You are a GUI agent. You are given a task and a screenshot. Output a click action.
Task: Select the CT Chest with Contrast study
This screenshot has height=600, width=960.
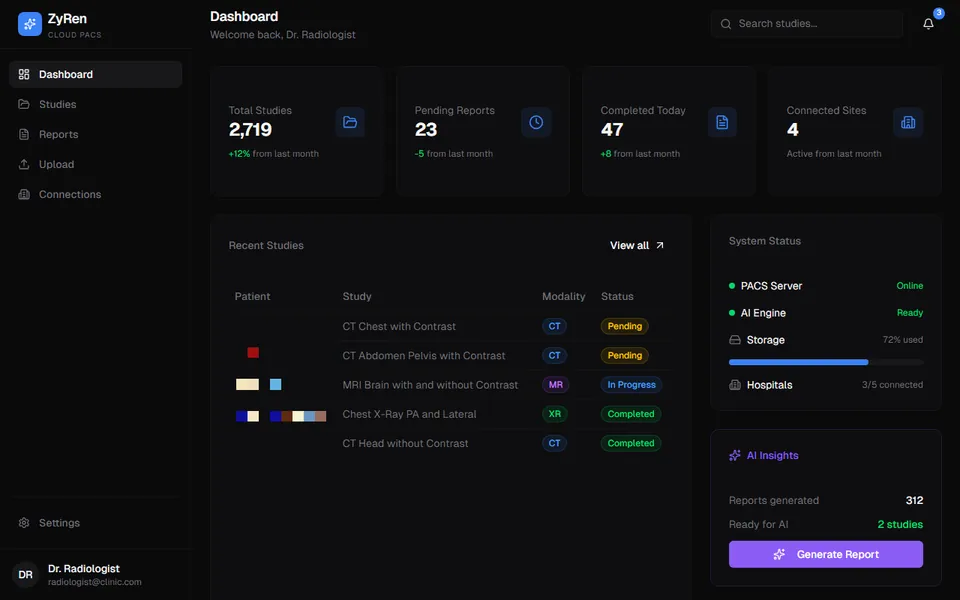click(399, 326)
